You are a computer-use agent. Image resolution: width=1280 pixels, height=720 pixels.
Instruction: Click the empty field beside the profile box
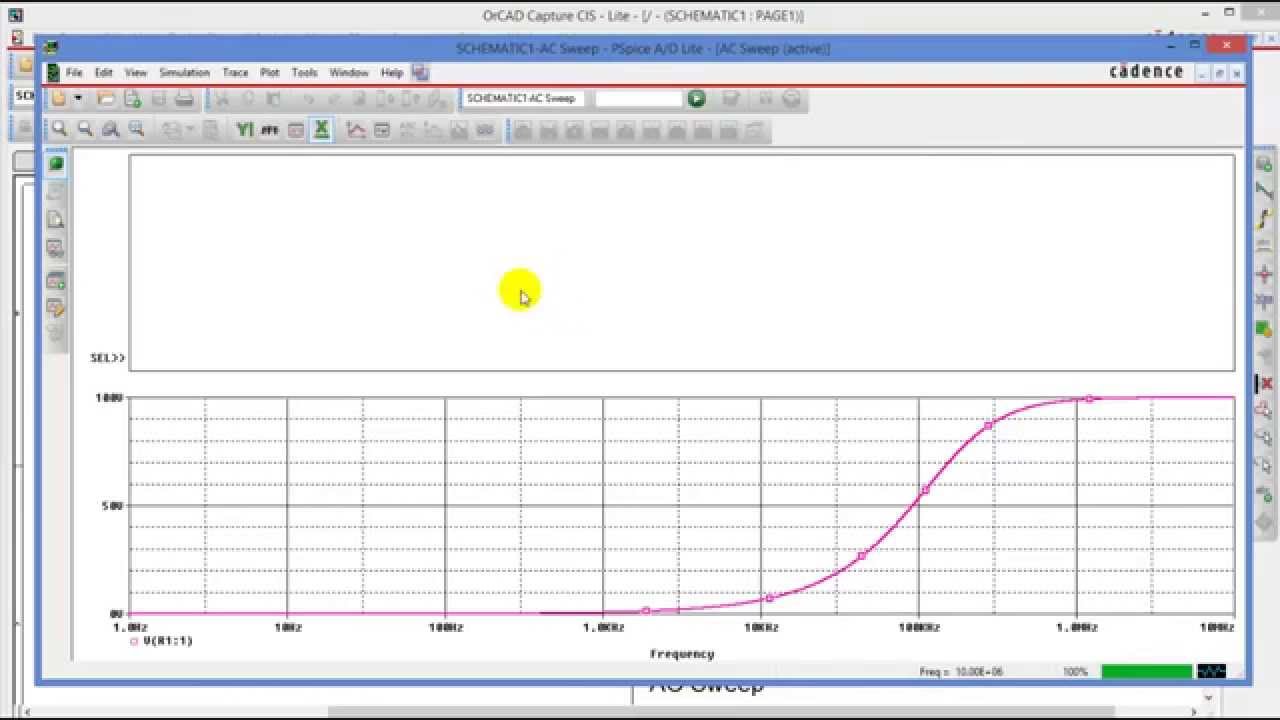point(638,98)
